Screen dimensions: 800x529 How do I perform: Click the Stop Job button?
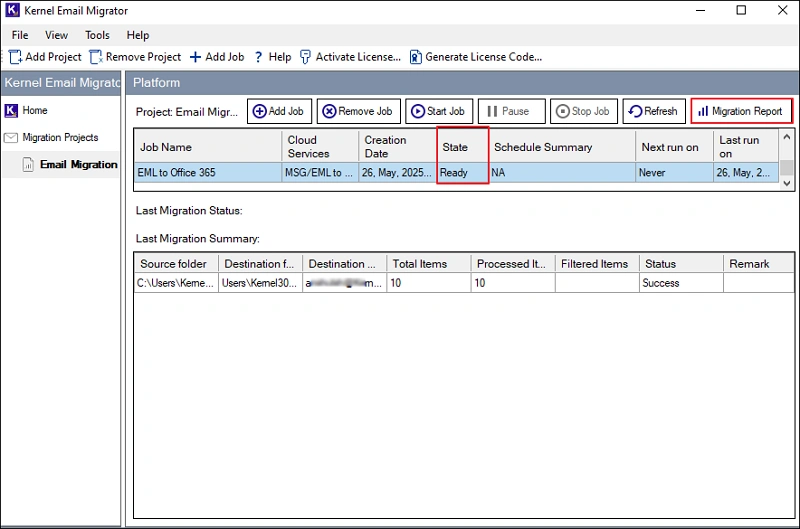coord(584,111)
